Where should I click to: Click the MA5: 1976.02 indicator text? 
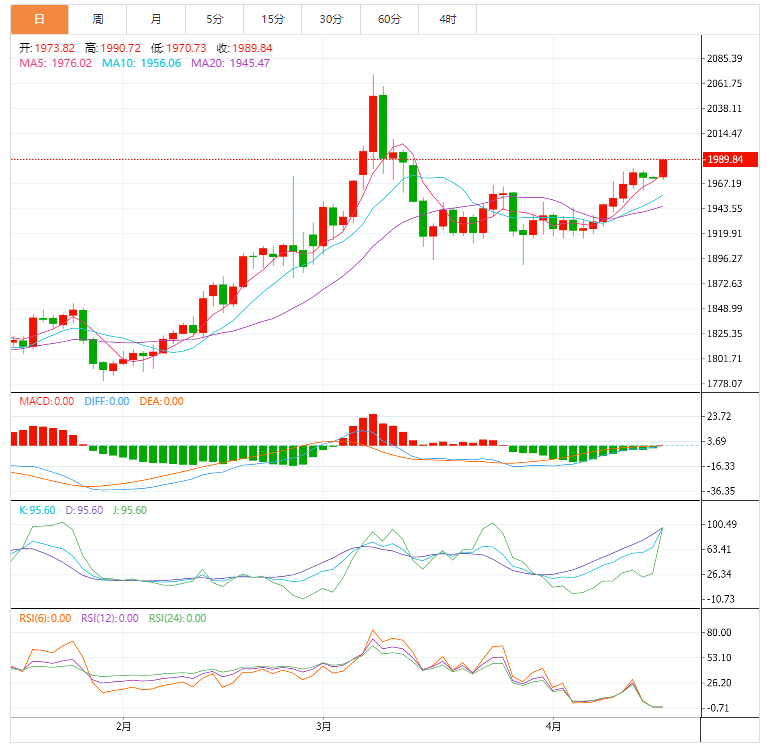(x=55, y=63)
